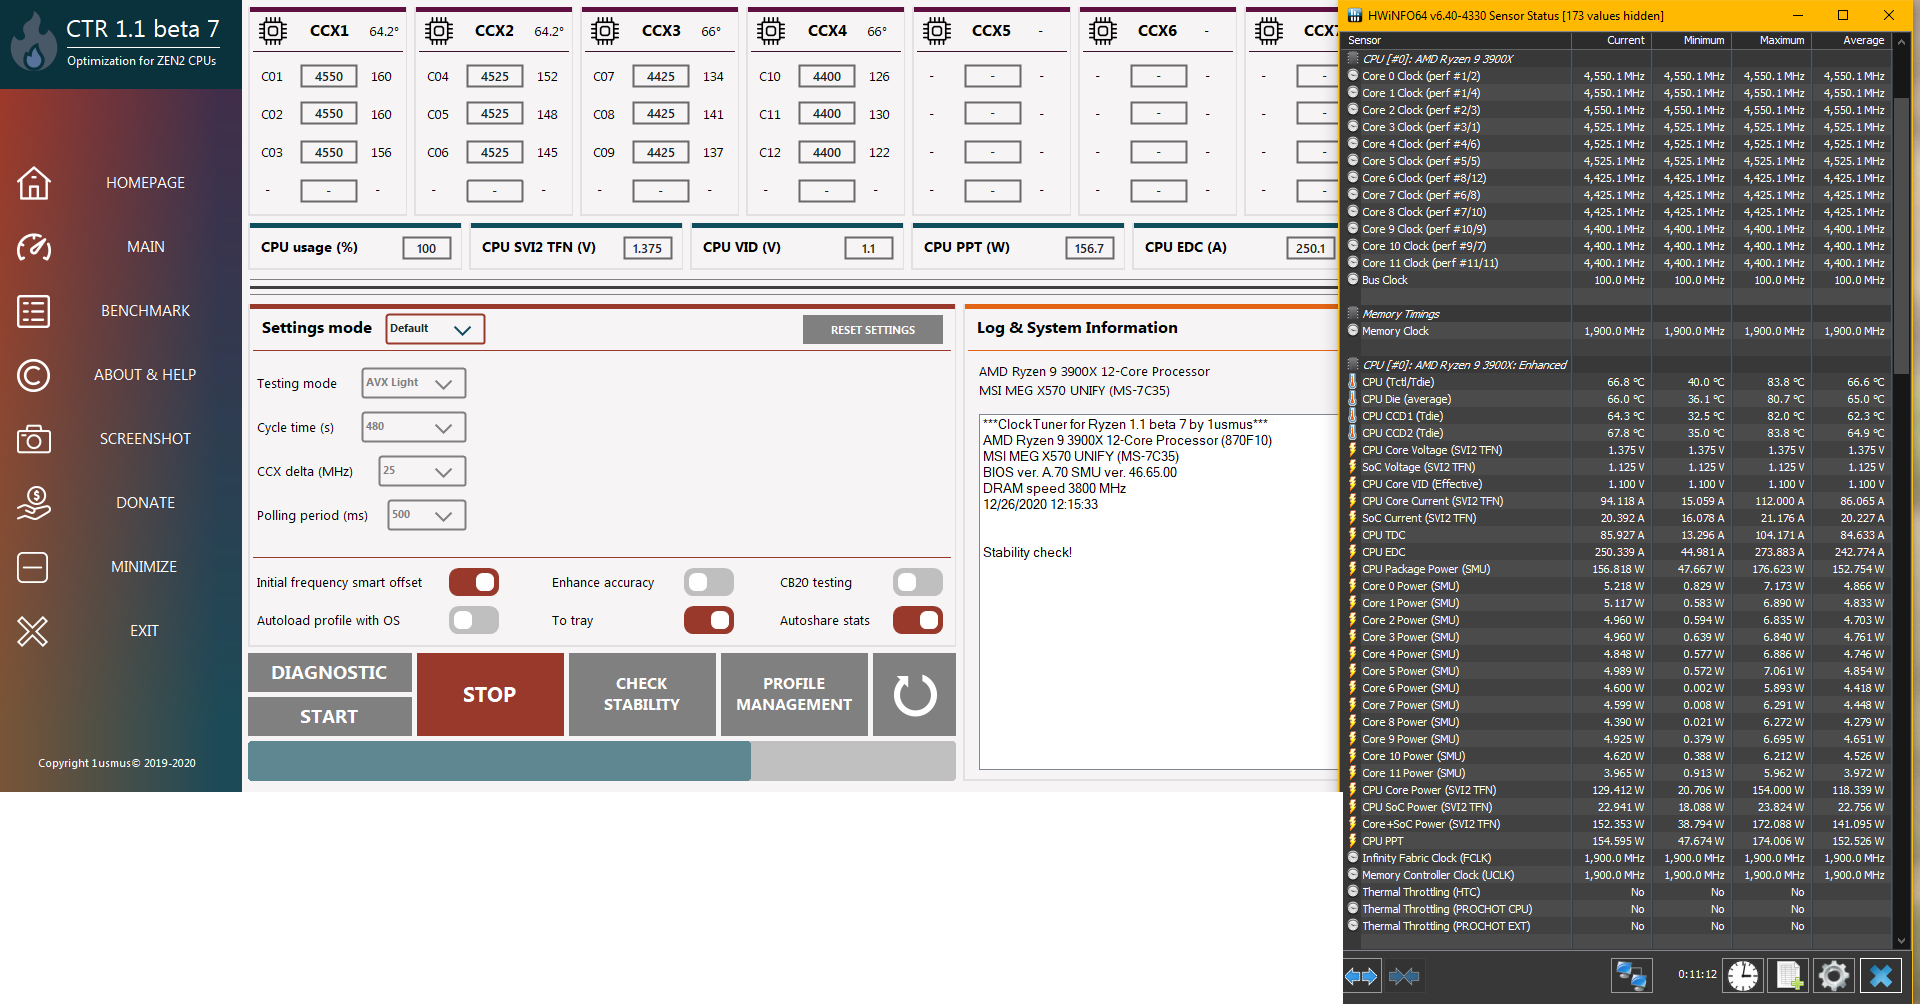Click the house icon for Homepage
The width and height of the screenshot is (1920, 1004).
coord(33,183)
